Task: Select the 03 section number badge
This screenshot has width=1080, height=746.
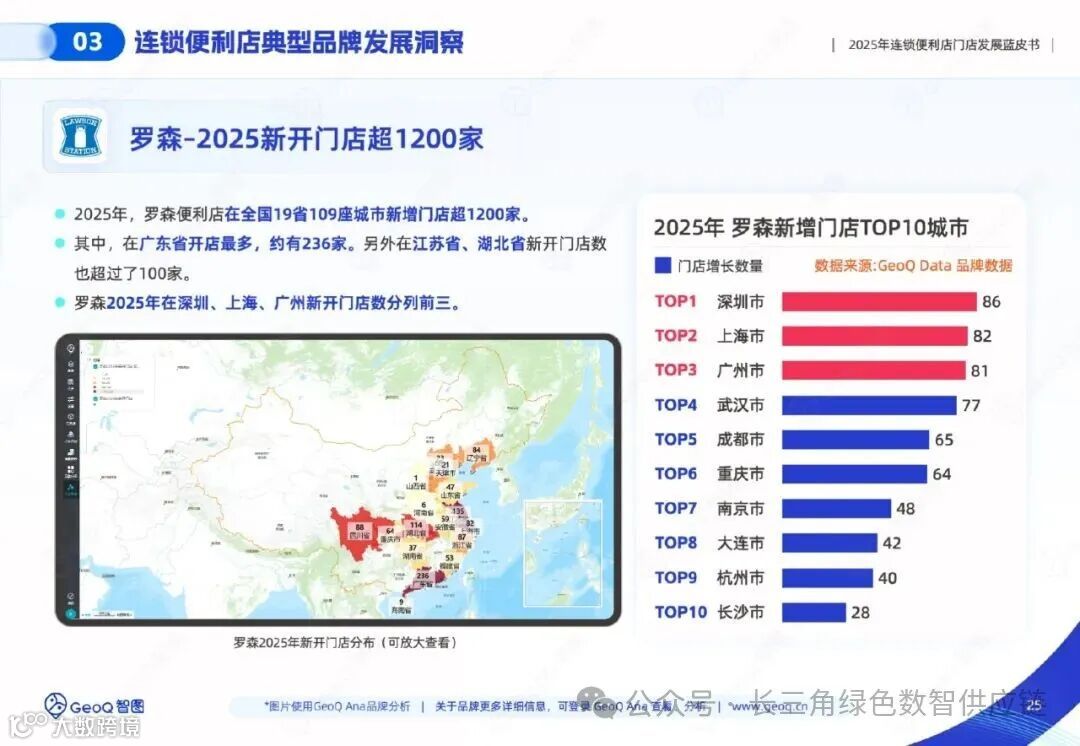Action: click(x=87, y=41)
